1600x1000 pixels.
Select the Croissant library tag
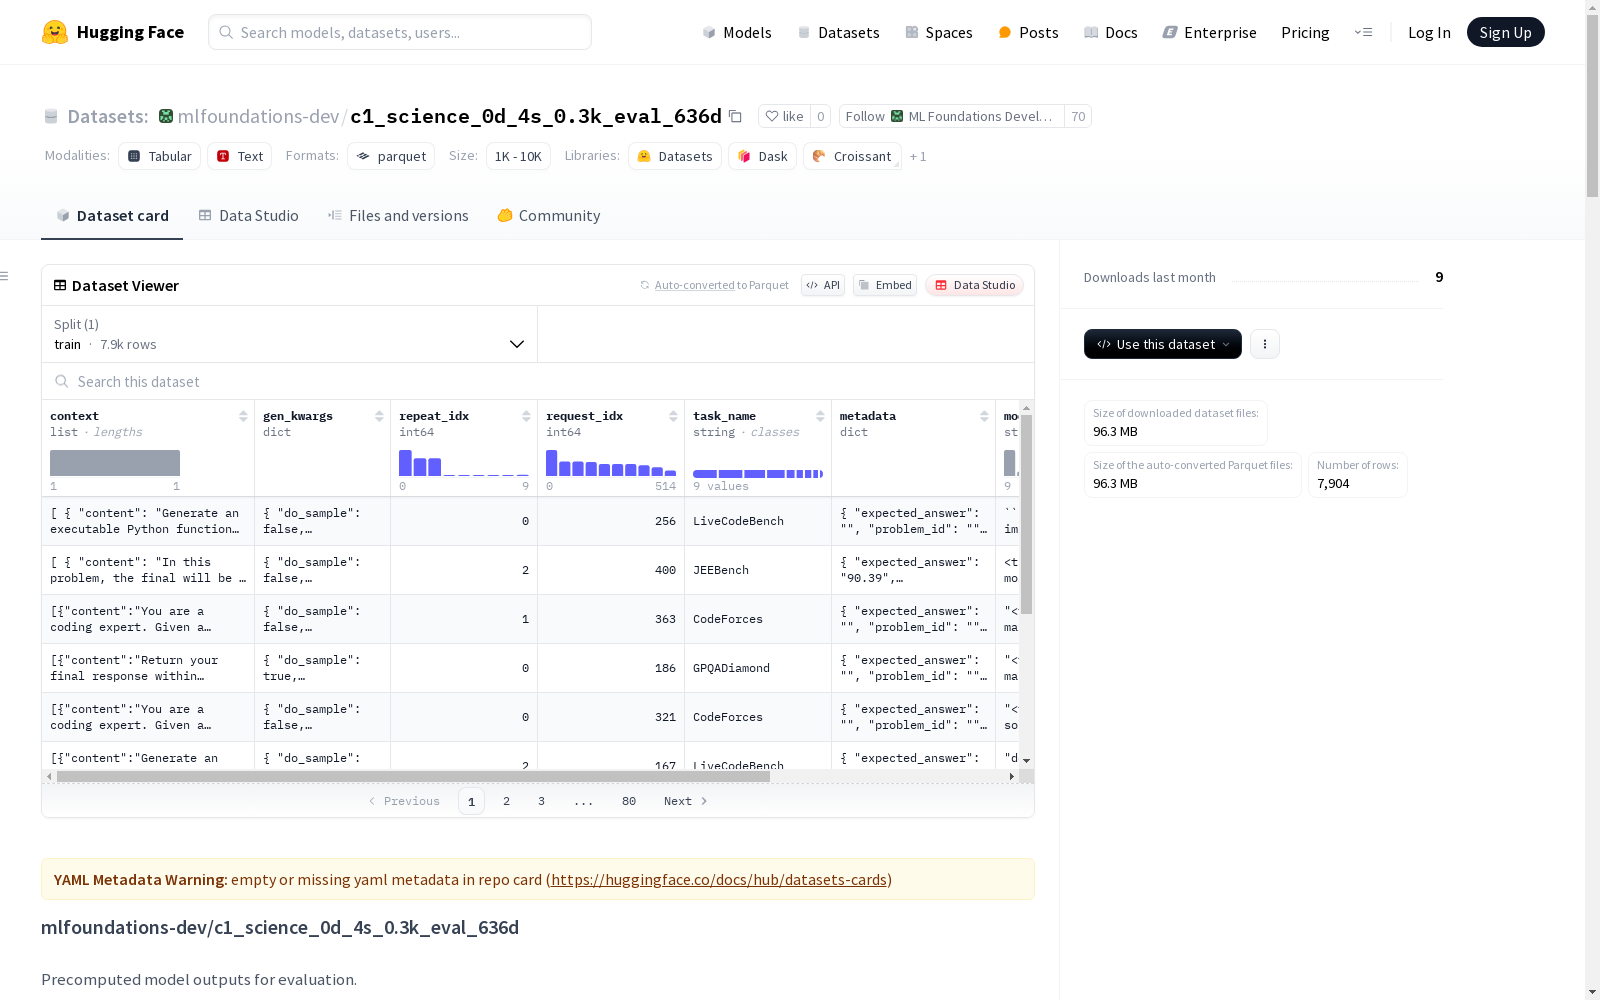coord(852,156)
